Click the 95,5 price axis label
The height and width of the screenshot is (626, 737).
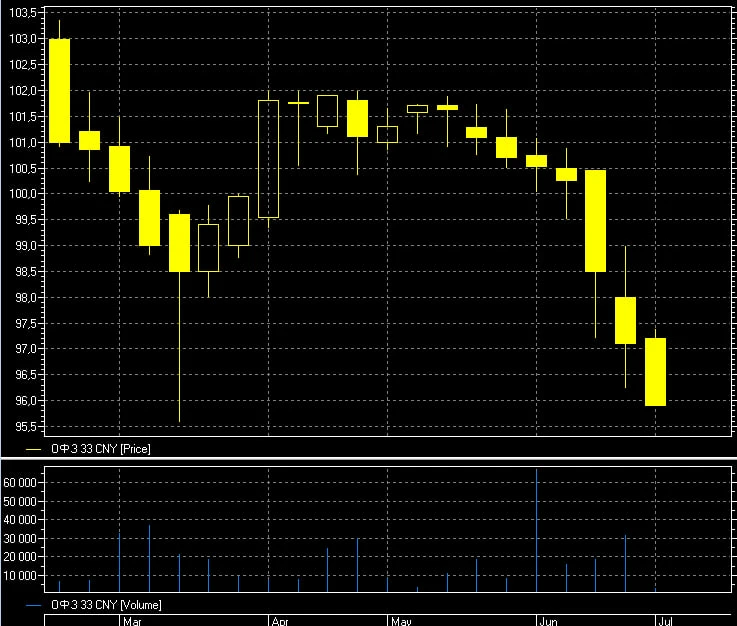[x=23, y=427]
